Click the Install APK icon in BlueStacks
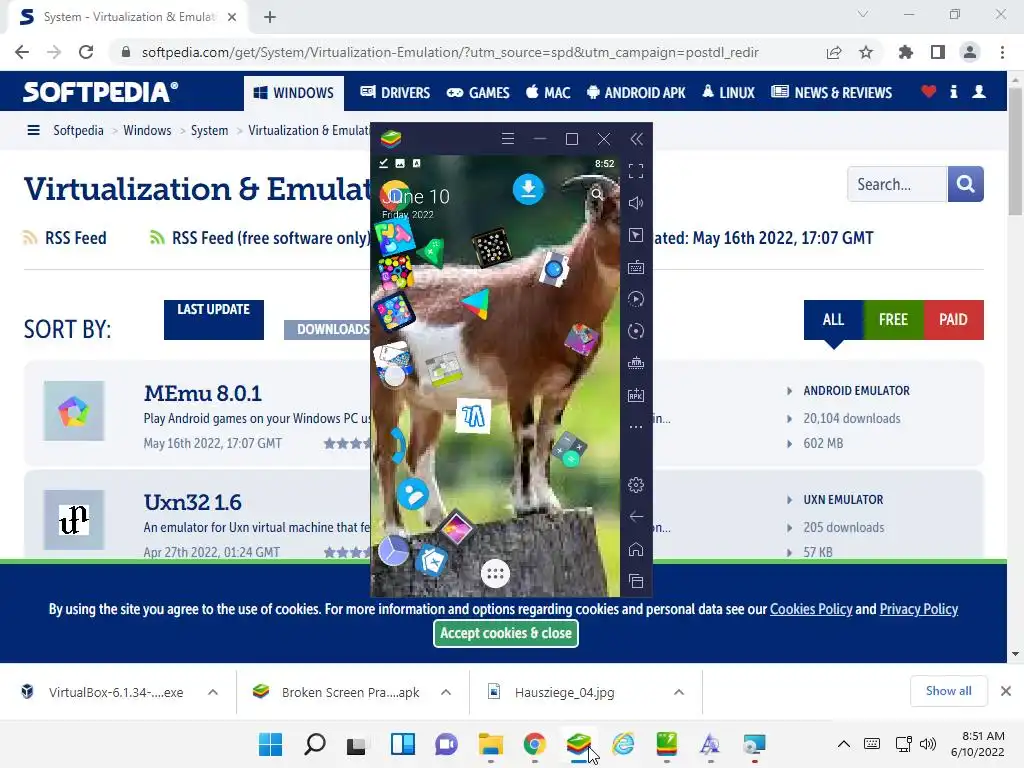The image size is (1024, 768). tap(635, 395)
